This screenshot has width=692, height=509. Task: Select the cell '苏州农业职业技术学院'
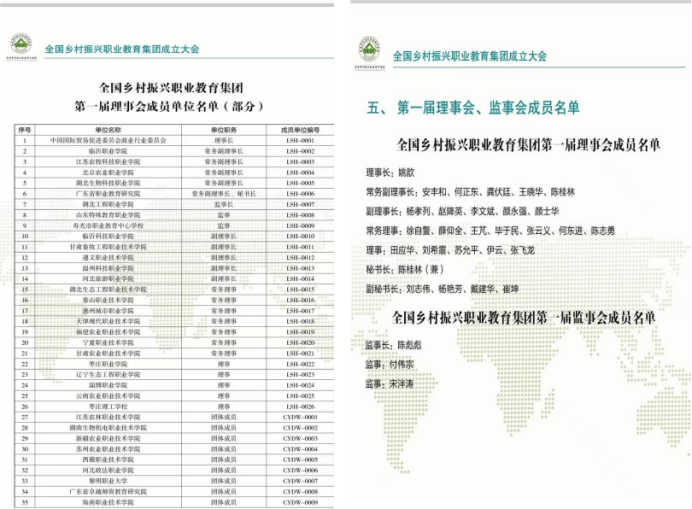108,449
